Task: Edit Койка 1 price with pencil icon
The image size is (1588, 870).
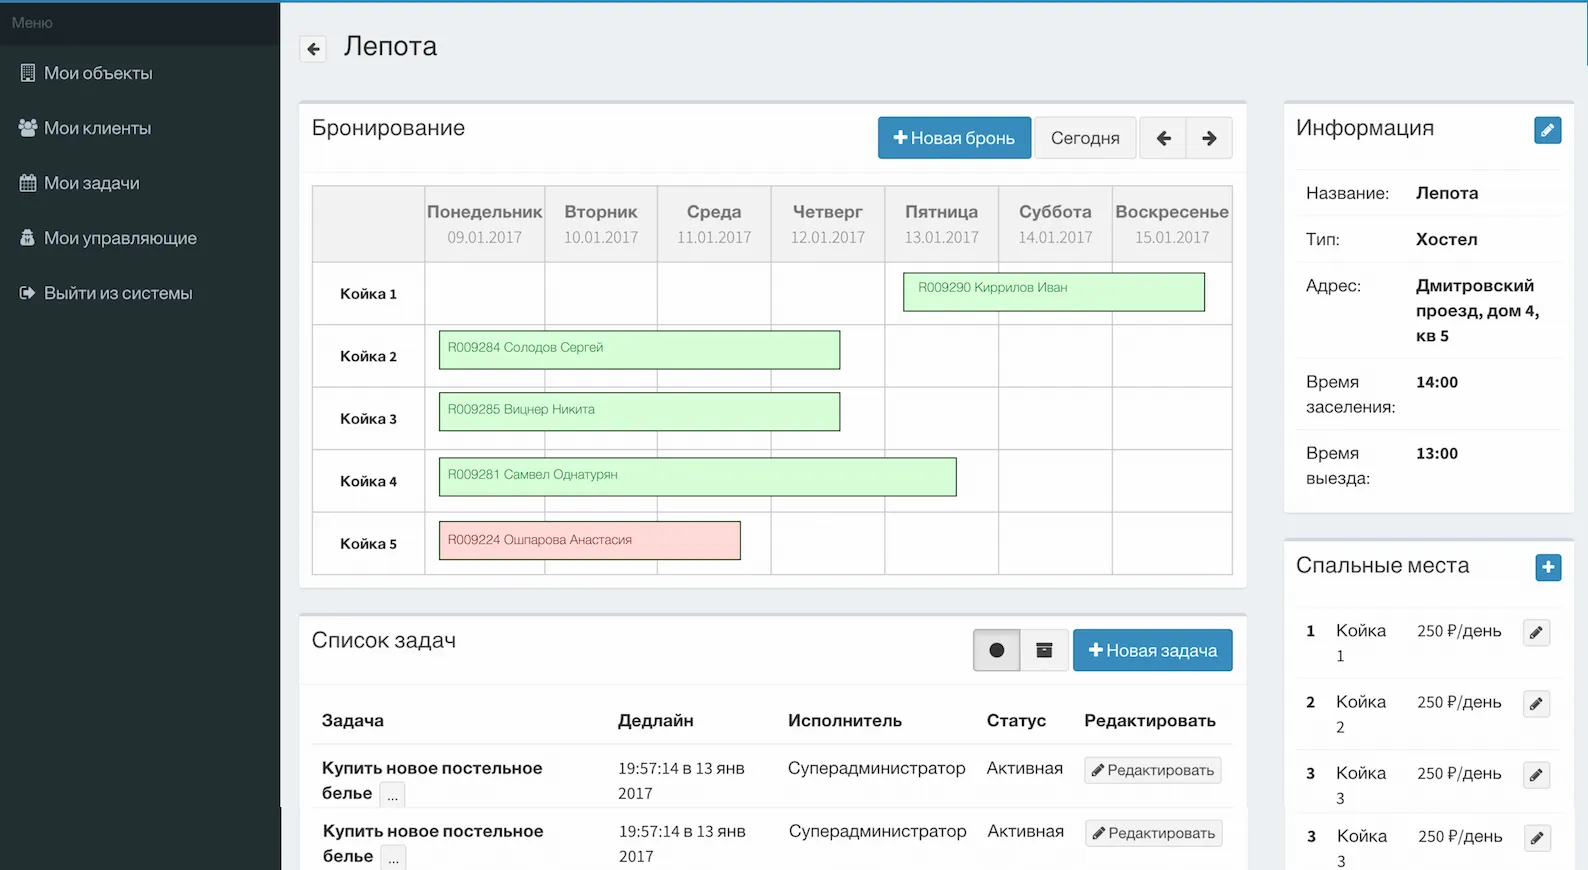Action: (x=1536, y=632)
